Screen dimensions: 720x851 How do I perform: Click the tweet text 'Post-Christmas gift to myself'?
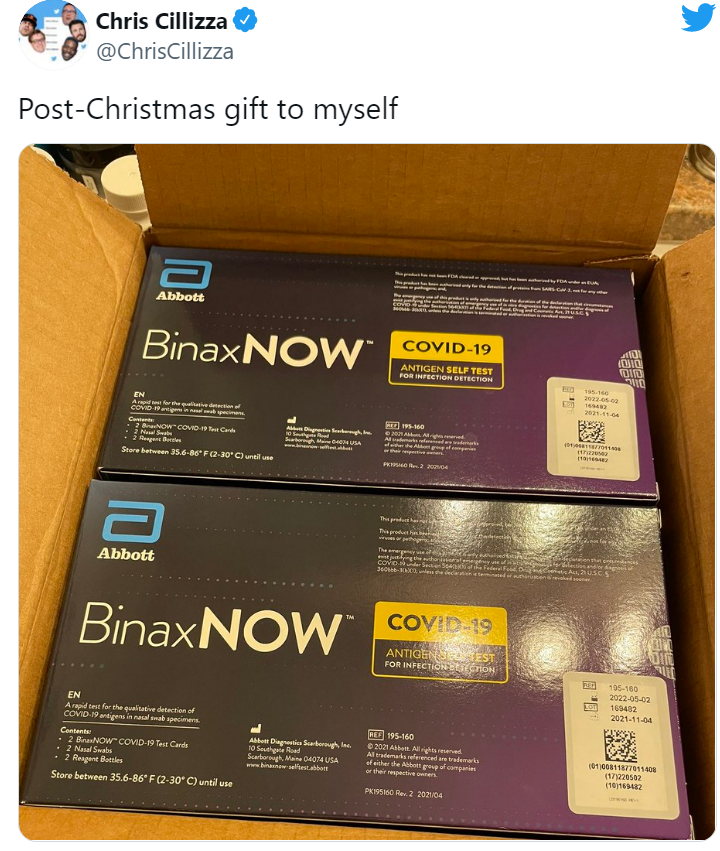(208, 109)
